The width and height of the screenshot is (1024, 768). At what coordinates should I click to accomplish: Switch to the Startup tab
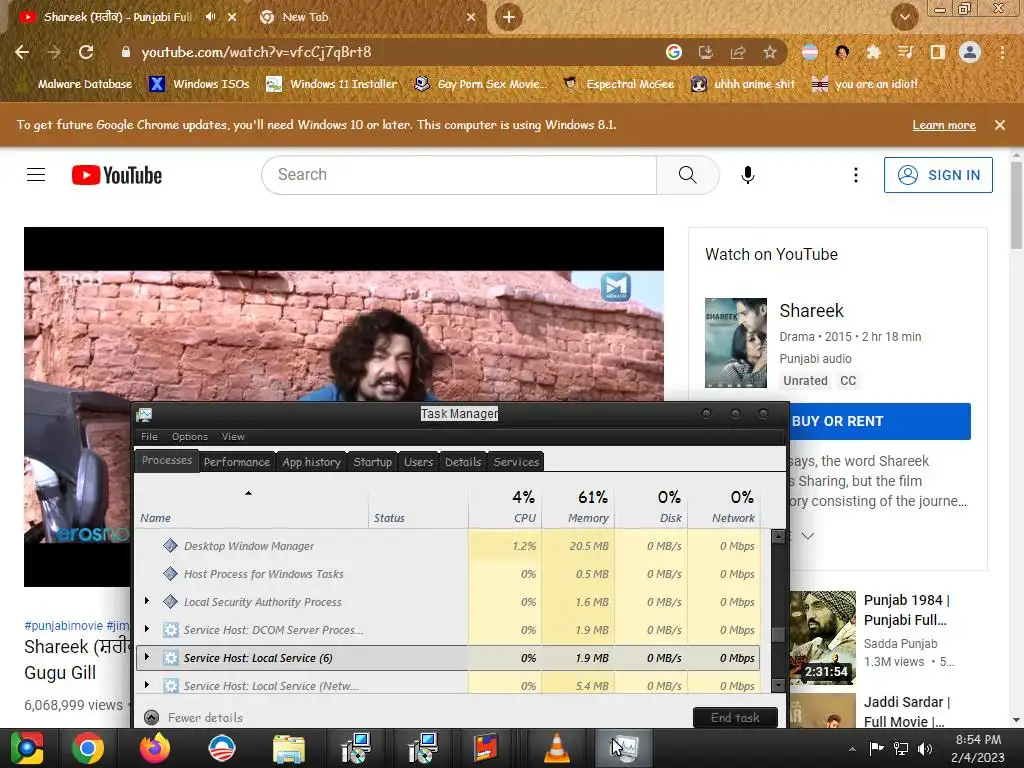coord(372,462)
